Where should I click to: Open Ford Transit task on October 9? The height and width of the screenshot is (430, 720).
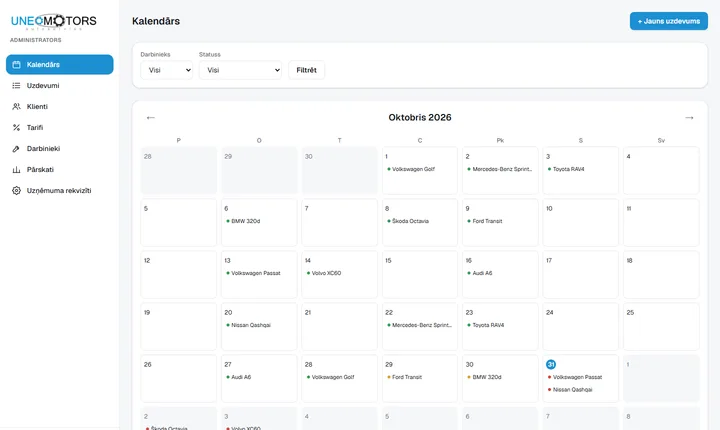(485, 221)
